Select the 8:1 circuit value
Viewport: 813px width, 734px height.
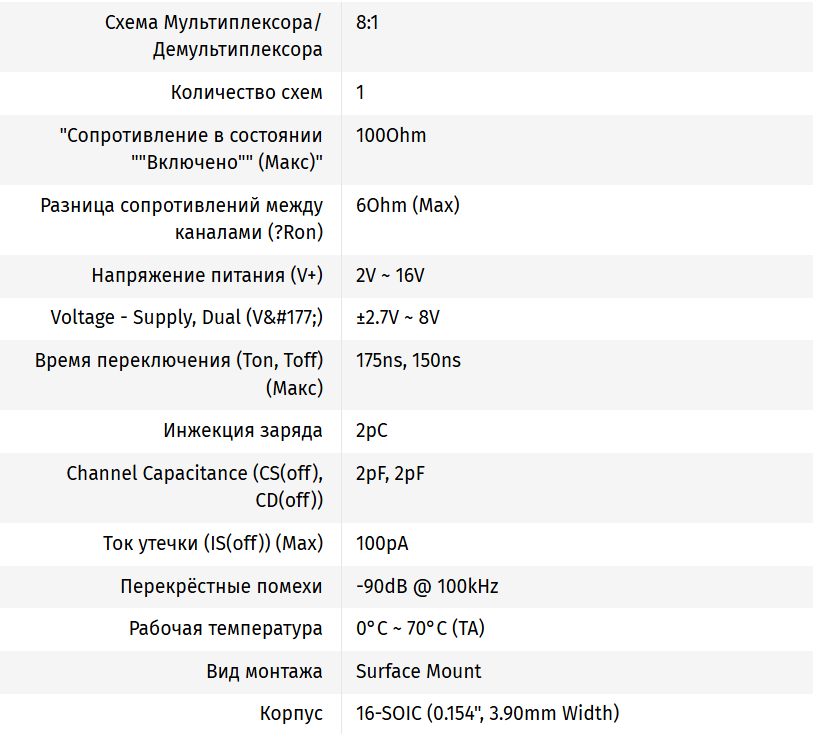pyautogui.click(x=367, y=21)
